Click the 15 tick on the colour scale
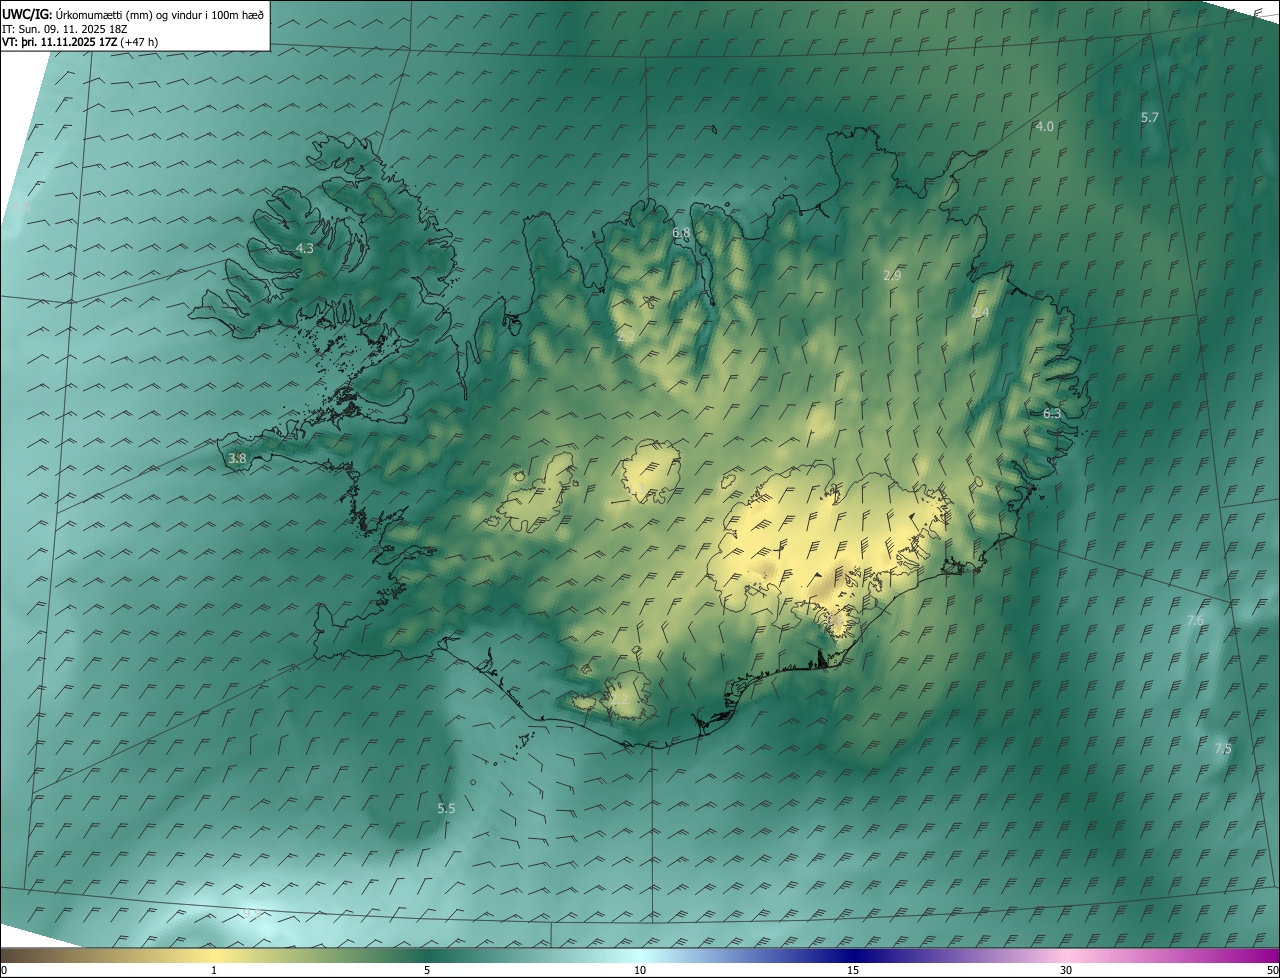Image resolution: width=1280 pixels, height=978 pixels. click(x=853, y=970)
